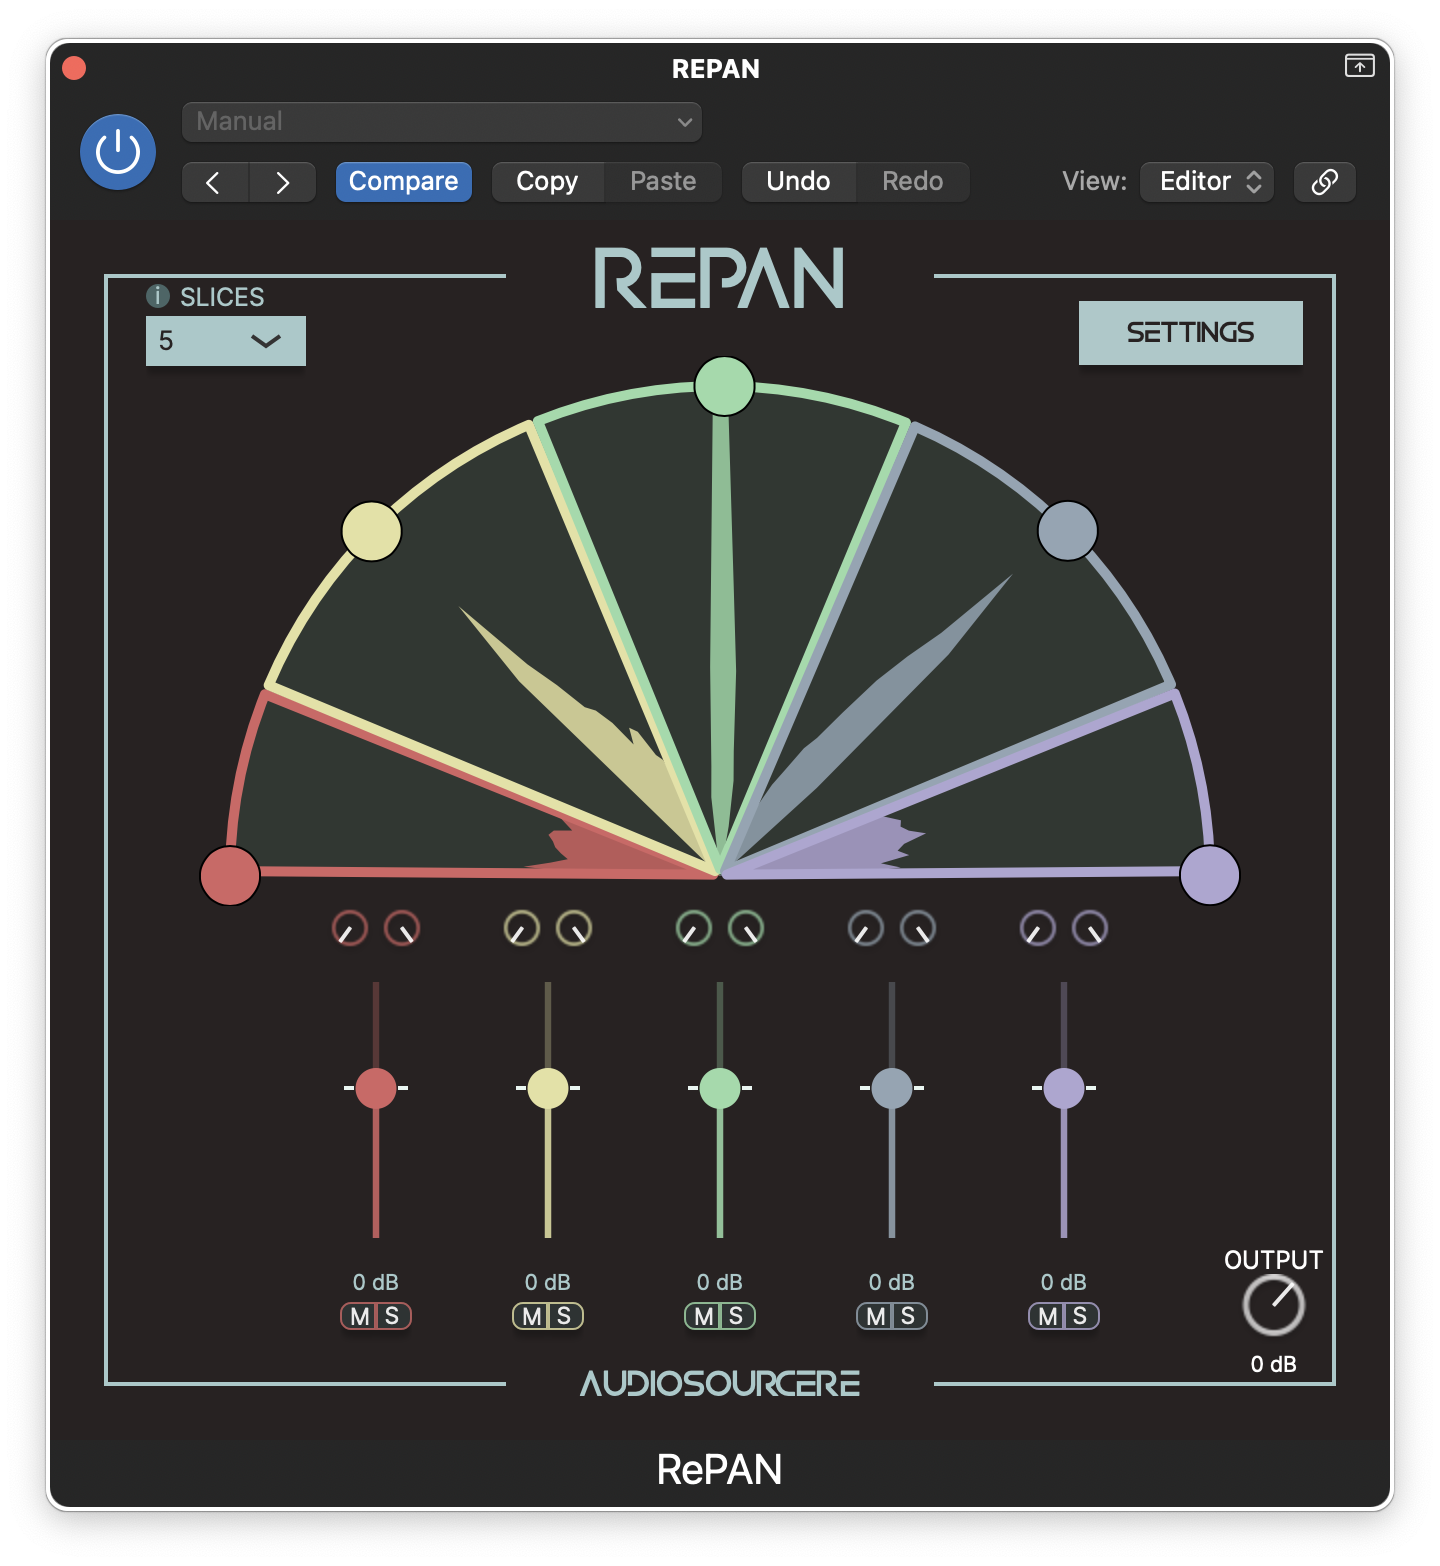Go to previous preset arrow
1440x1566 pixels.
click(215, 182)
